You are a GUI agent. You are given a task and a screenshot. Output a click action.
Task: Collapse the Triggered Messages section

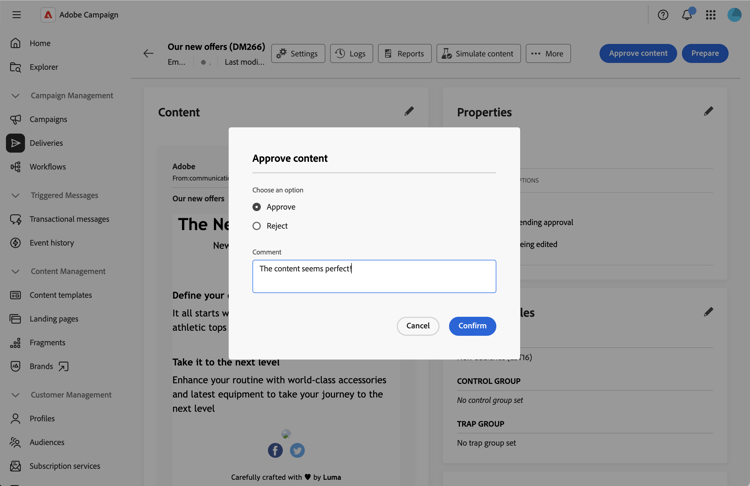point(15,195)
